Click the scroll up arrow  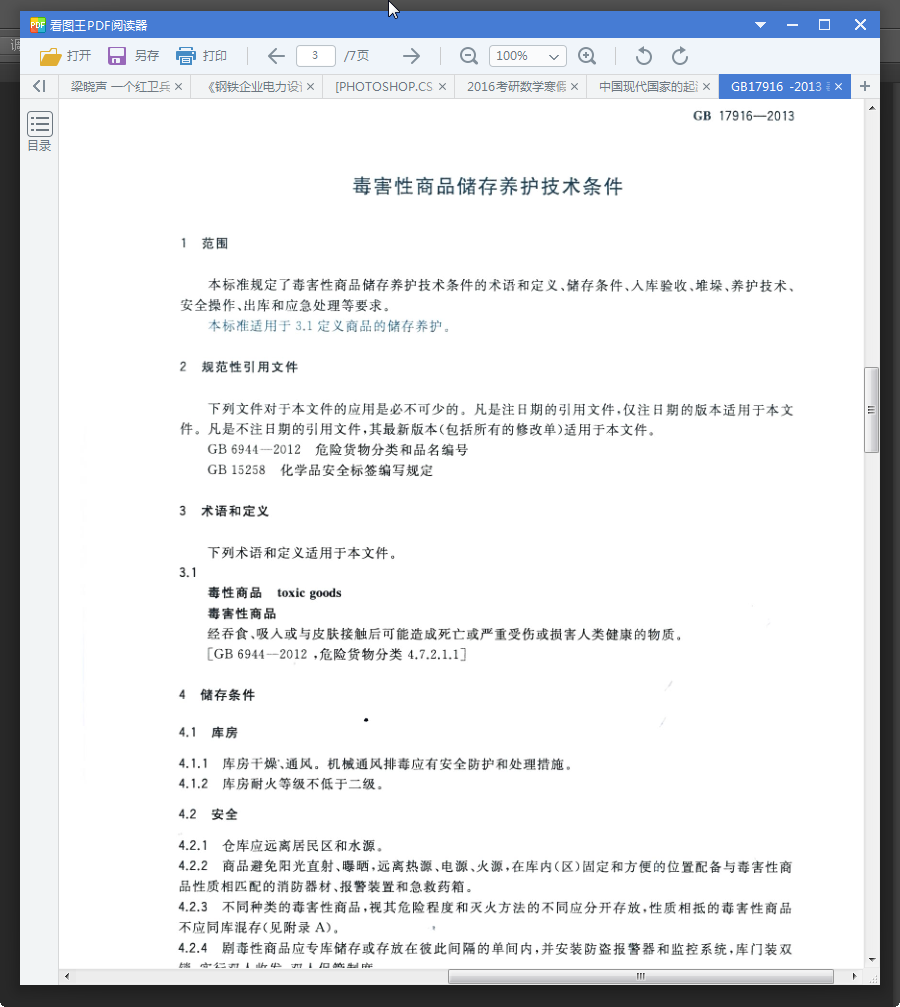(x=871, y=108)
